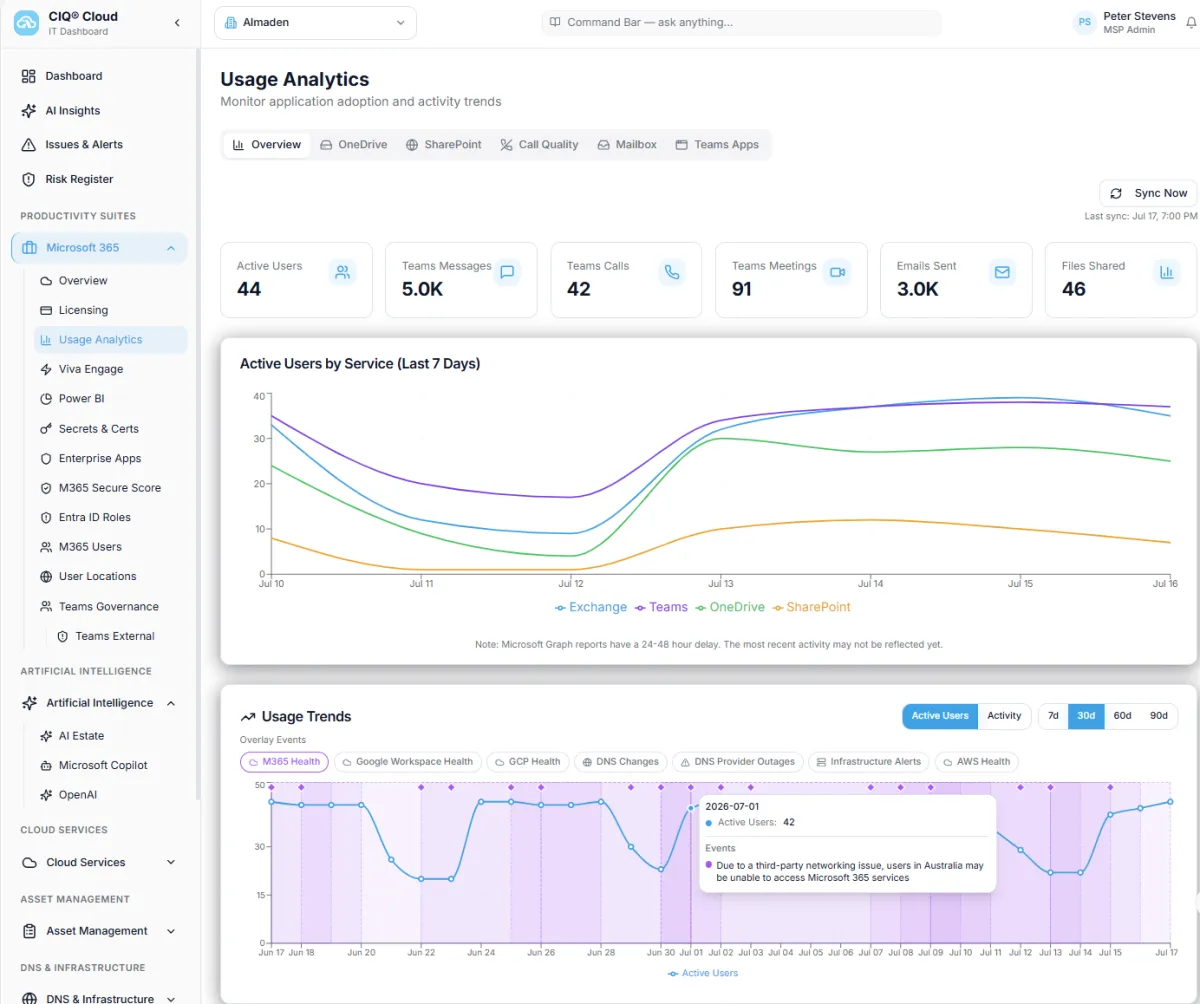The image size is (1200, 1004).
Task: Click the Active Users card icon
Action: (x=343, y=272)
